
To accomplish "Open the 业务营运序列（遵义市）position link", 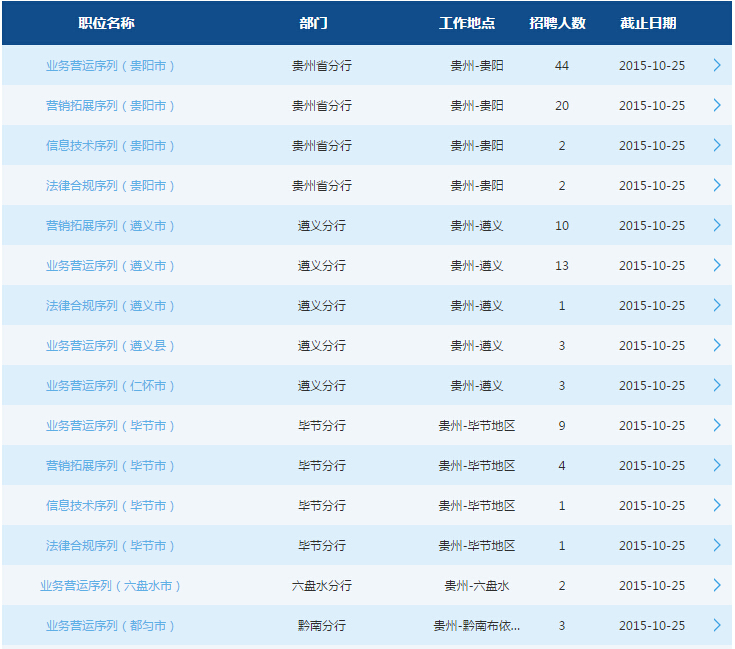I will 110,265.
